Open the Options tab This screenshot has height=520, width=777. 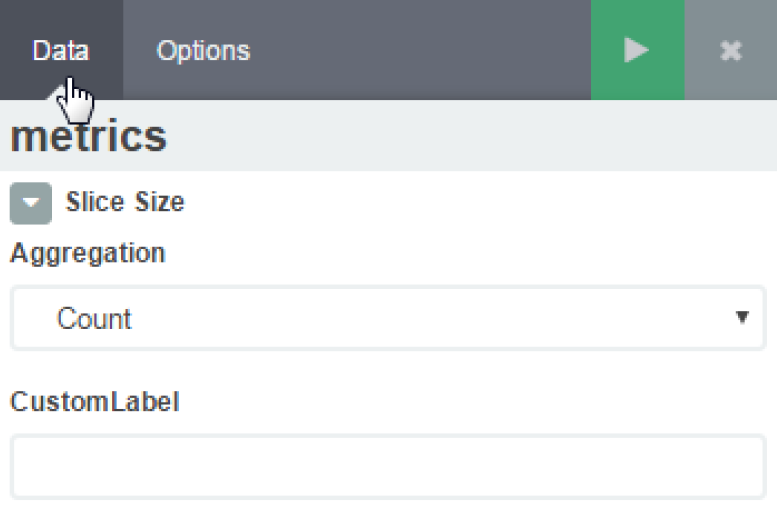(203, 50)
